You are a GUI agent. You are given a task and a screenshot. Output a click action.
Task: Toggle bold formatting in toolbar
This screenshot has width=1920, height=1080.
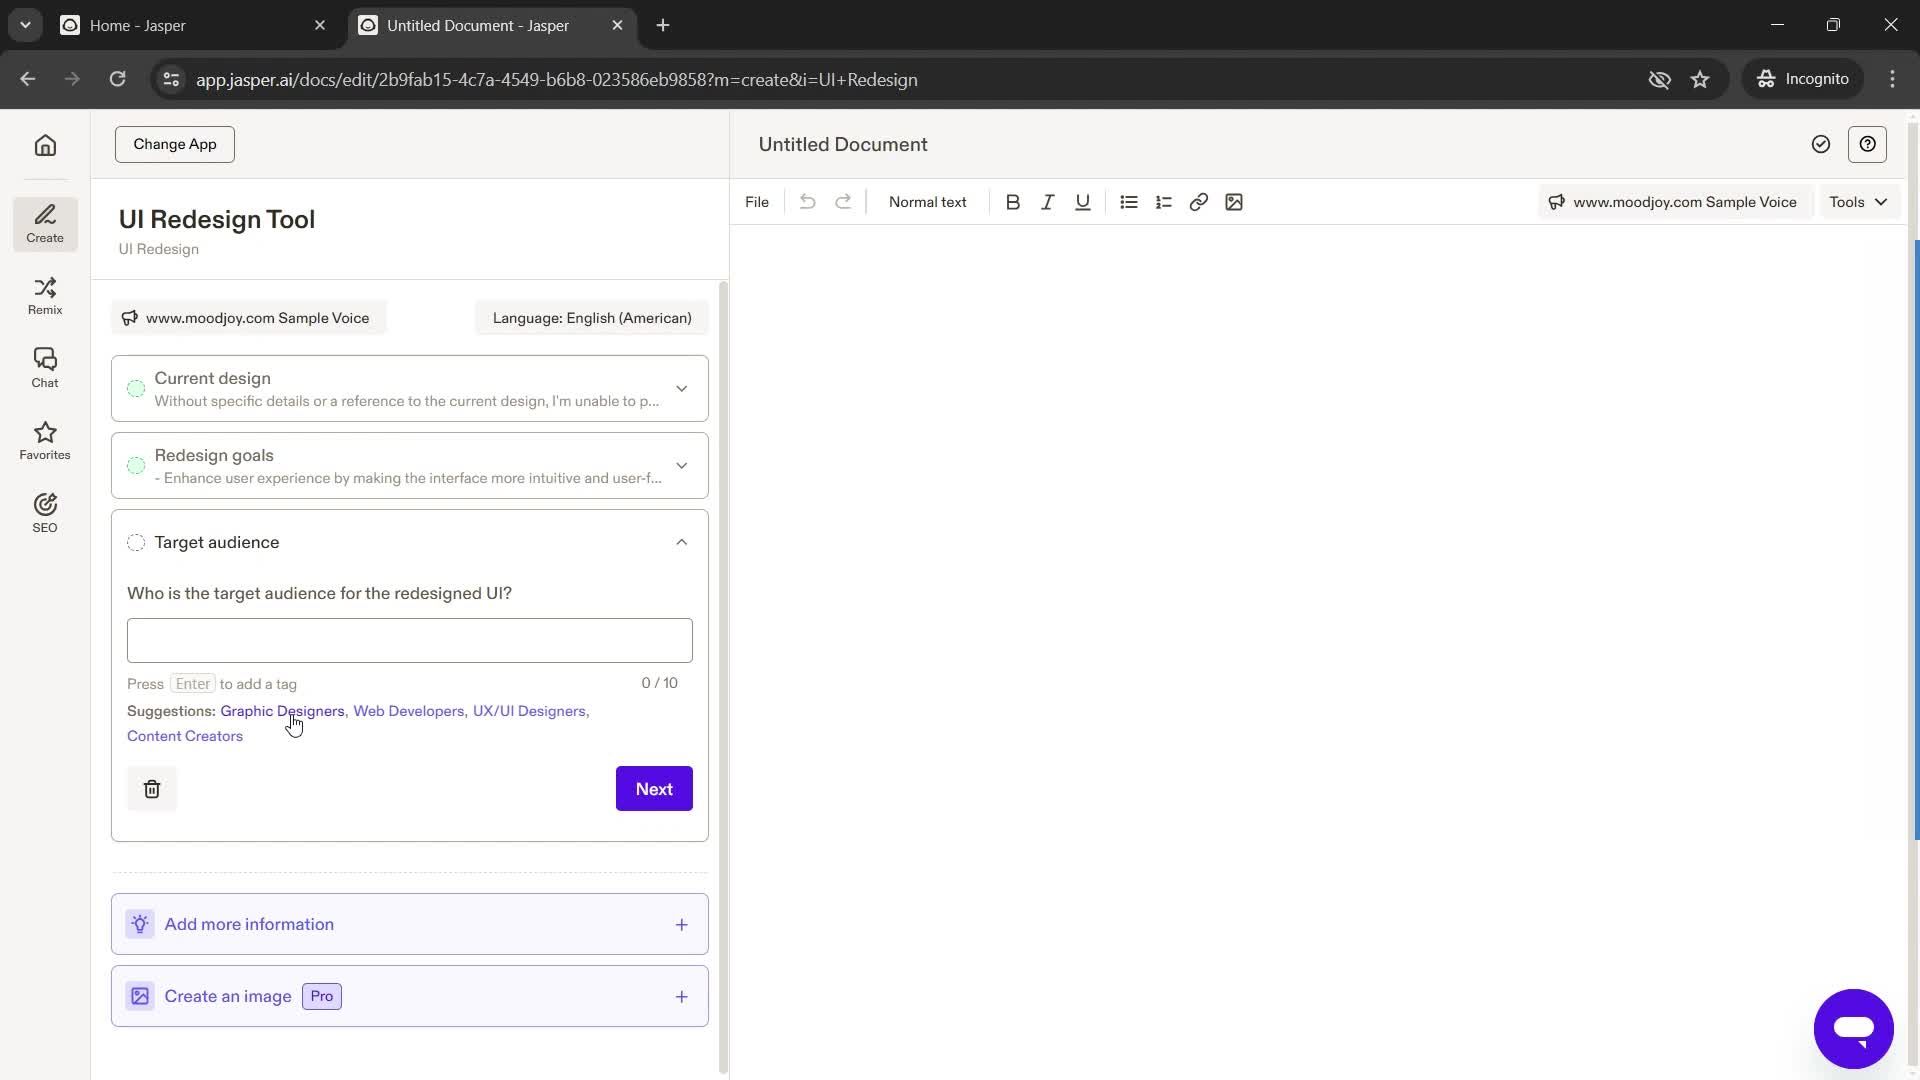pyautogui.click(x=1013, y=202)
